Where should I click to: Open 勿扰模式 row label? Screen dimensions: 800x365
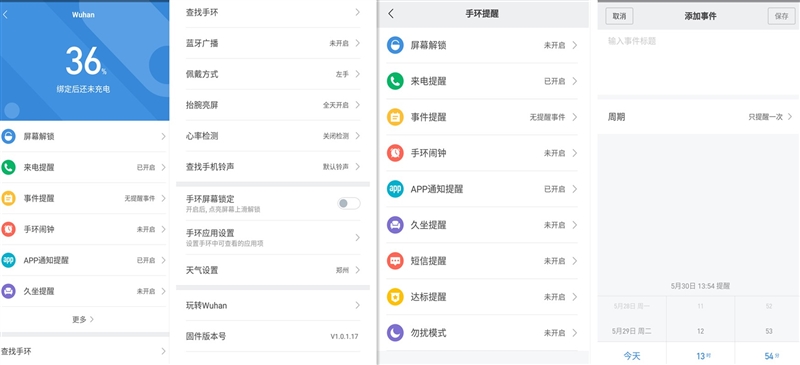tap(429, 333)
